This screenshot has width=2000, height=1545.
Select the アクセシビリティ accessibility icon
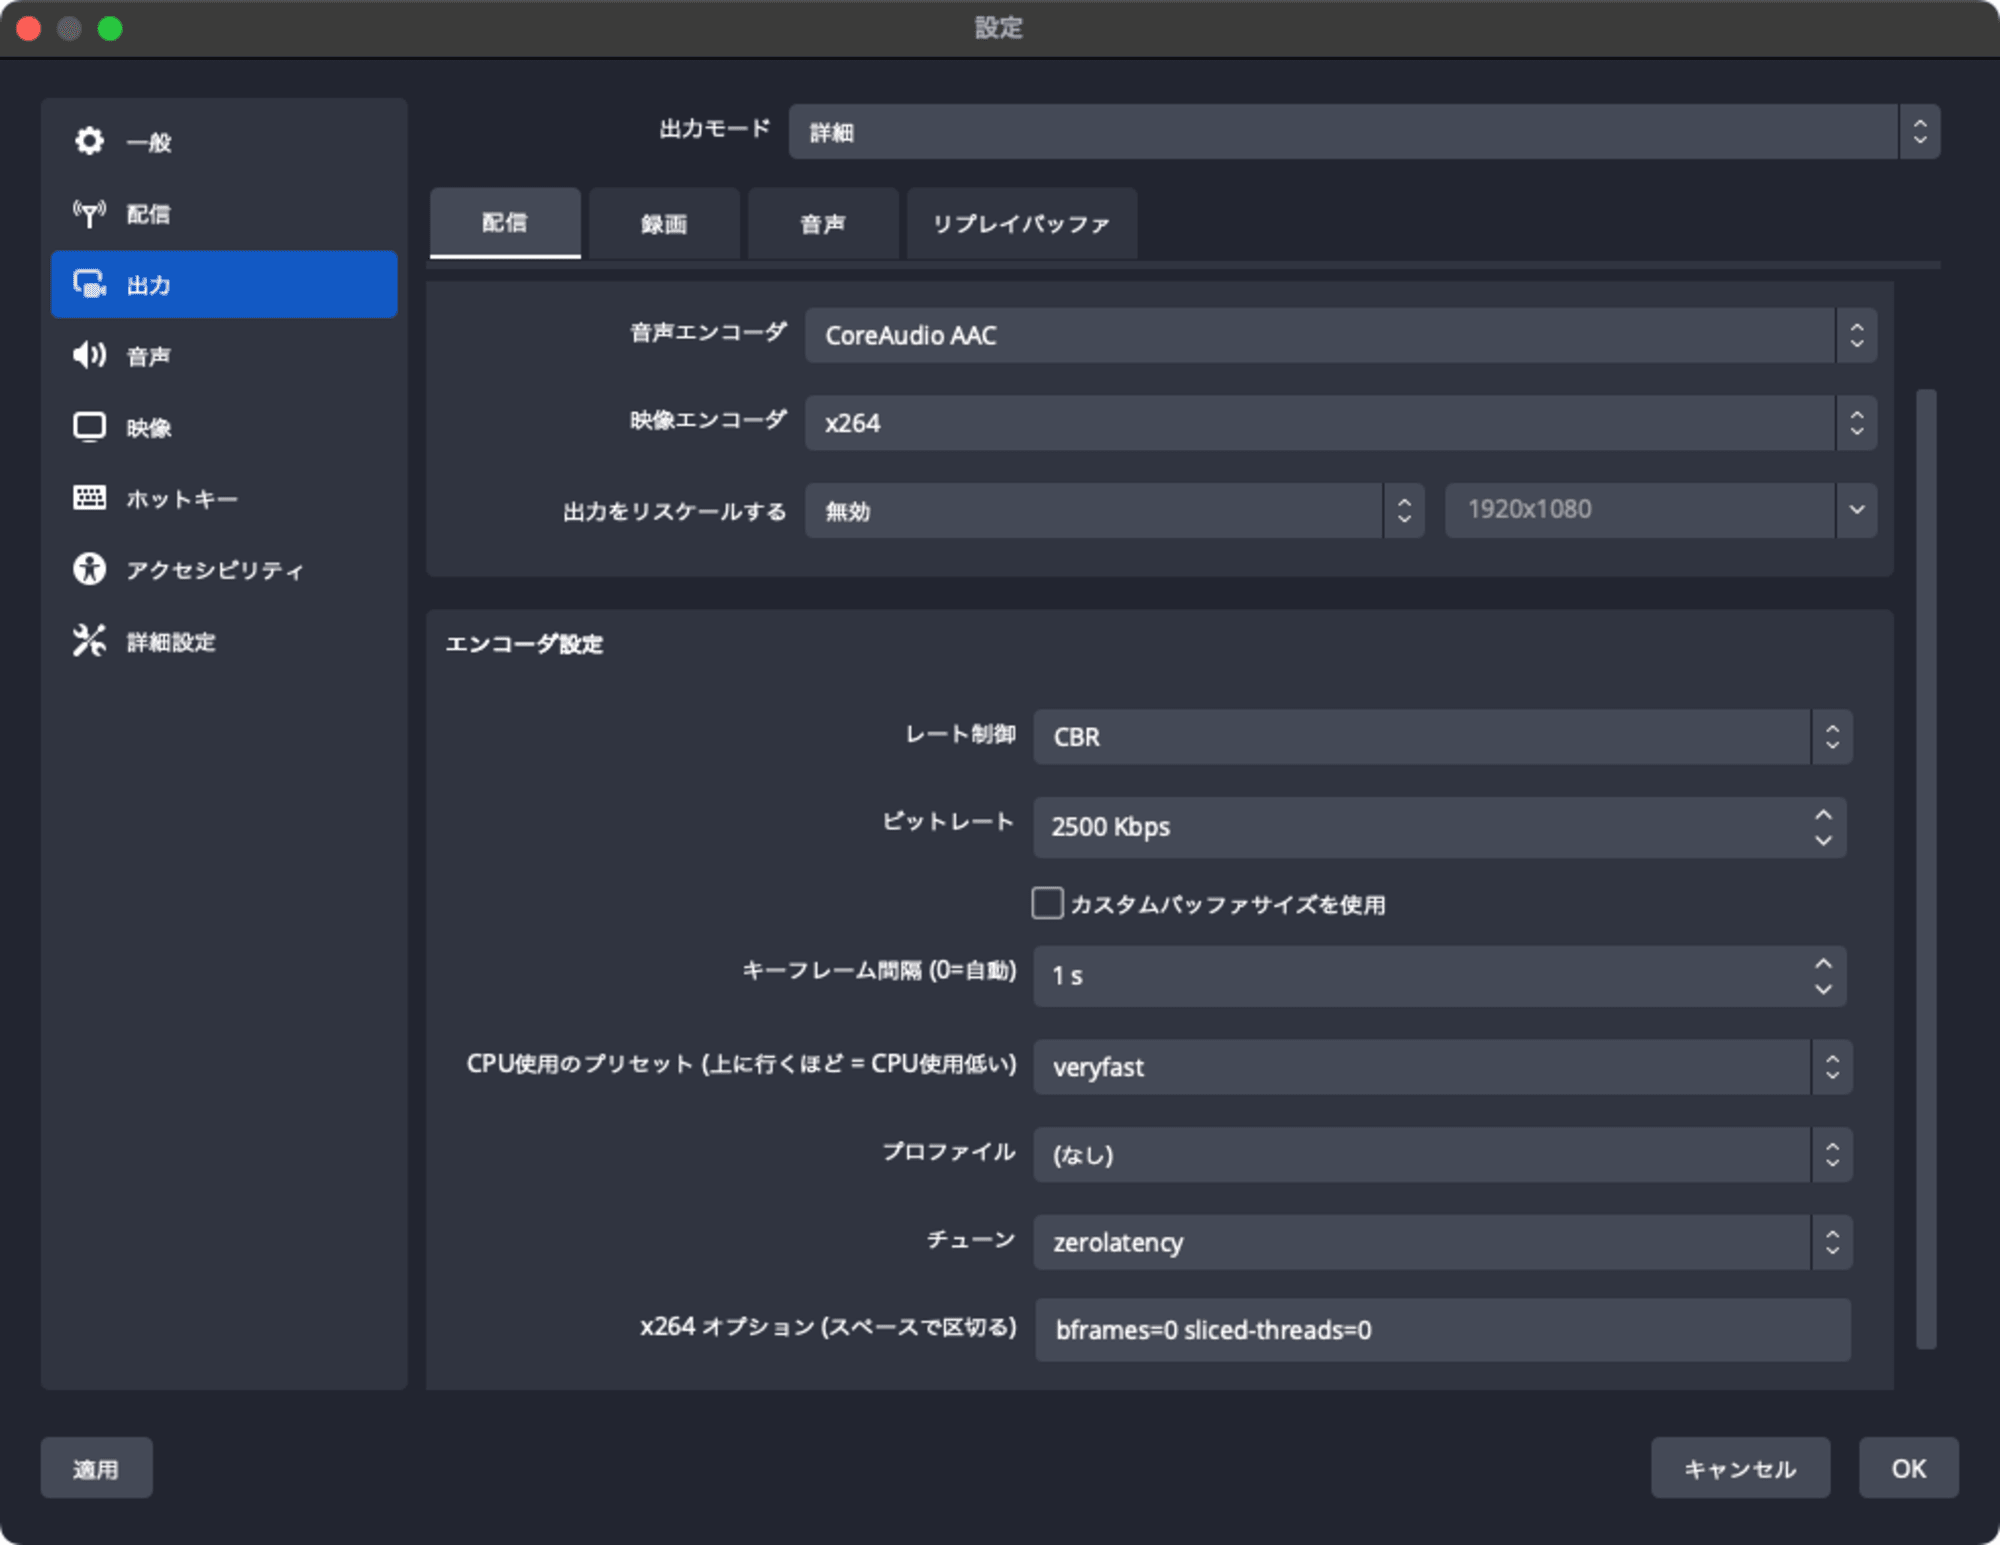click(x=89, y=569)
